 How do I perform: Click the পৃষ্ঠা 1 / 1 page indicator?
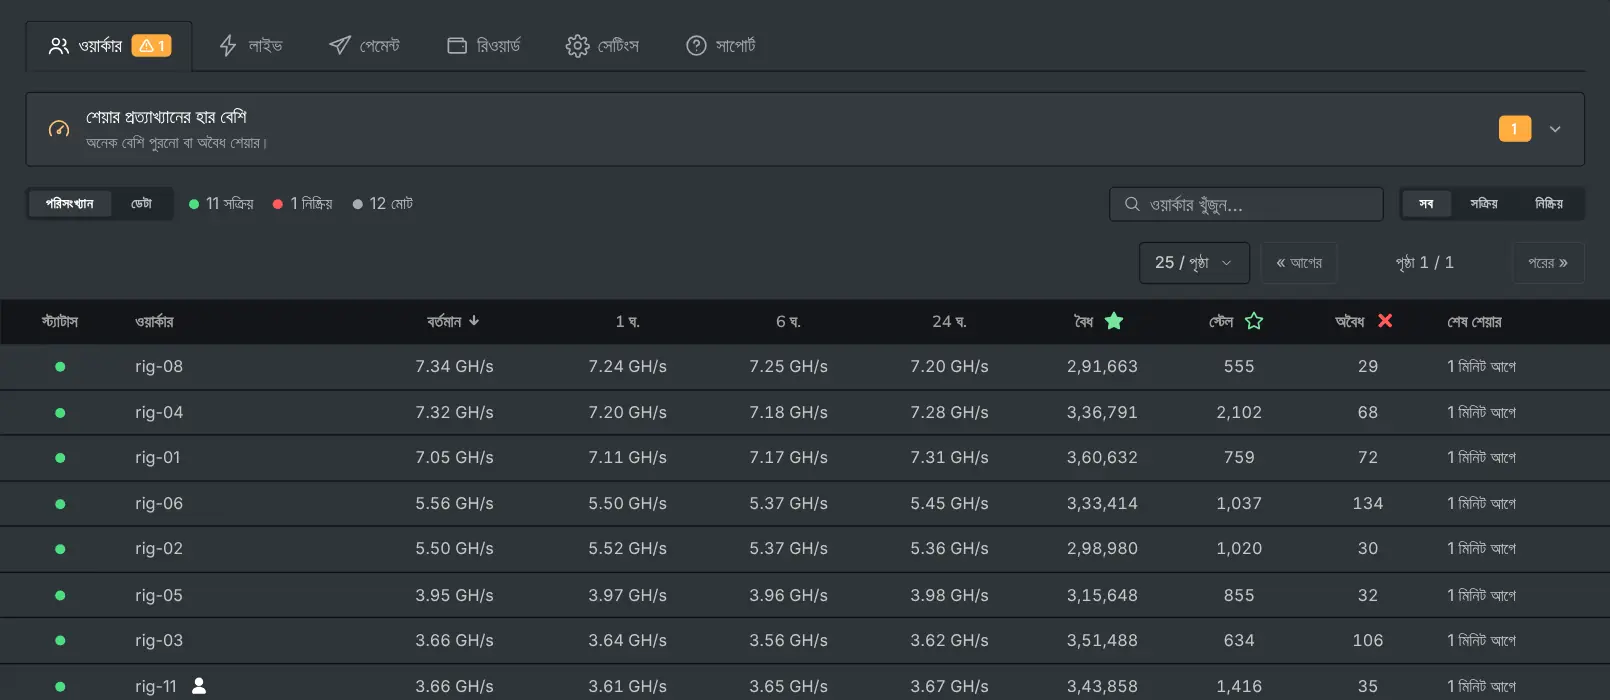pos(1424,263)
